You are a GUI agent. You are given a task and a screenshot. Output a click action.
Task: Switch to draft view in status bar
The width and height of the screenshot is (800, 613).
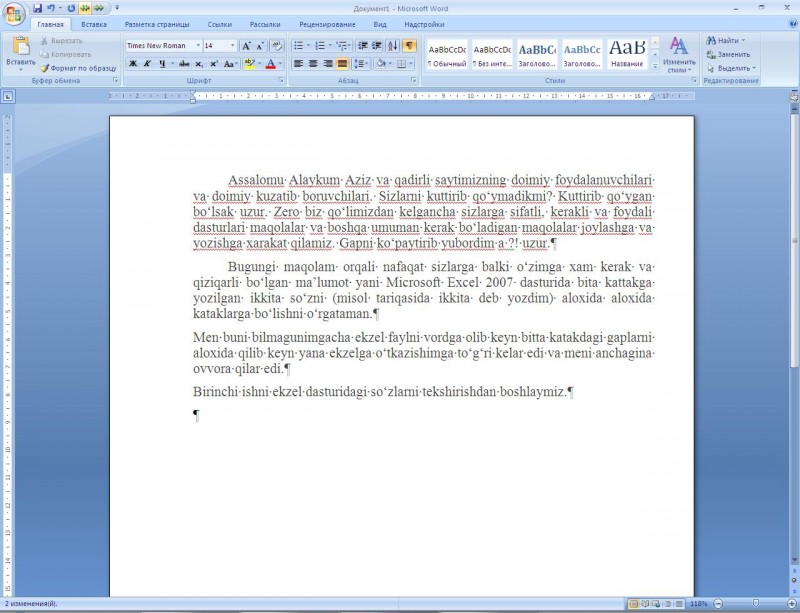(679, 604)
